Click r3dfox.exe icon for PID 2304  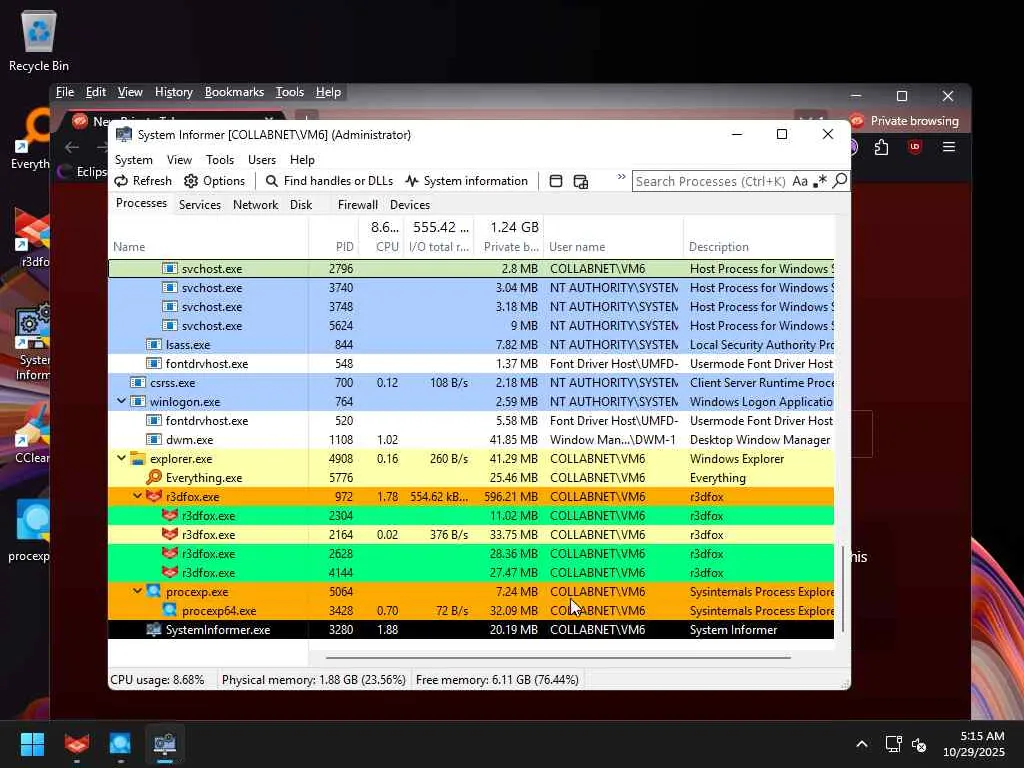point(170,515)
